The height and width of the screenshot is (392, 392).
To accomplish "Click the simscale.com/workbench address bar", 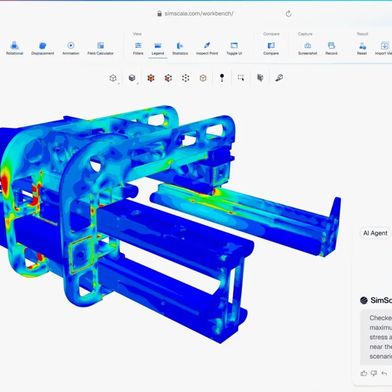I will click(x=199, y=14).
